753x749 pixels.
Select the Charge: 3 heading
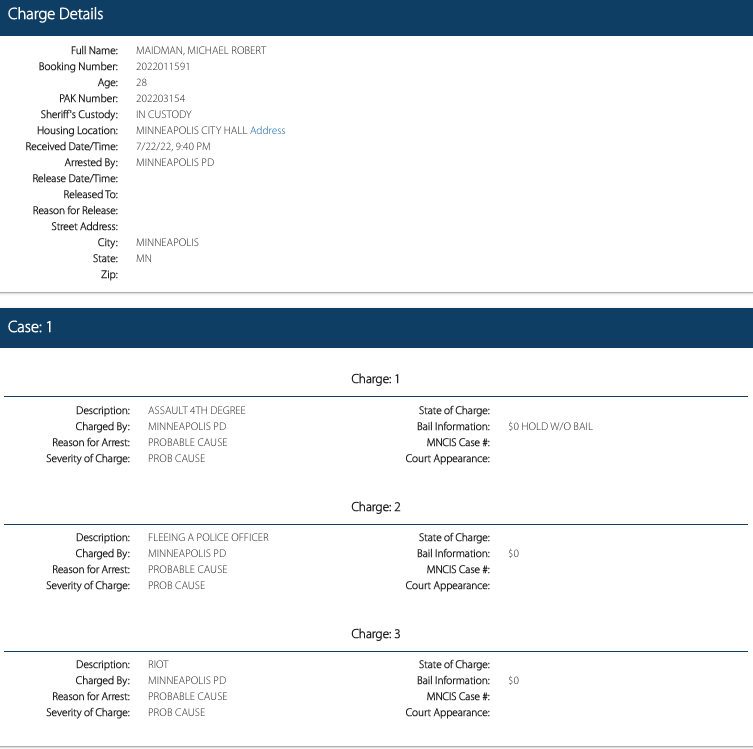tap(375, 634)
